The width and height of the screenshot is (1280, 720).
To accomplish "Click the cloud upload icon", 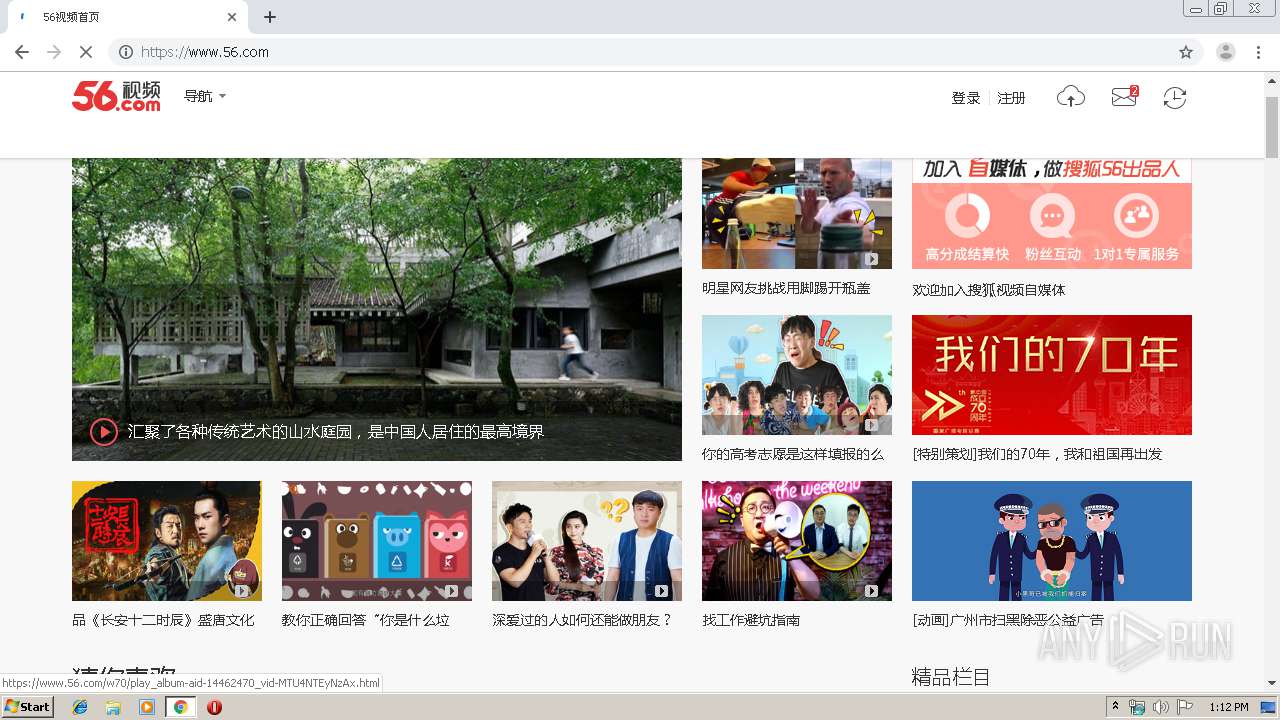I will coord(1071,97).
